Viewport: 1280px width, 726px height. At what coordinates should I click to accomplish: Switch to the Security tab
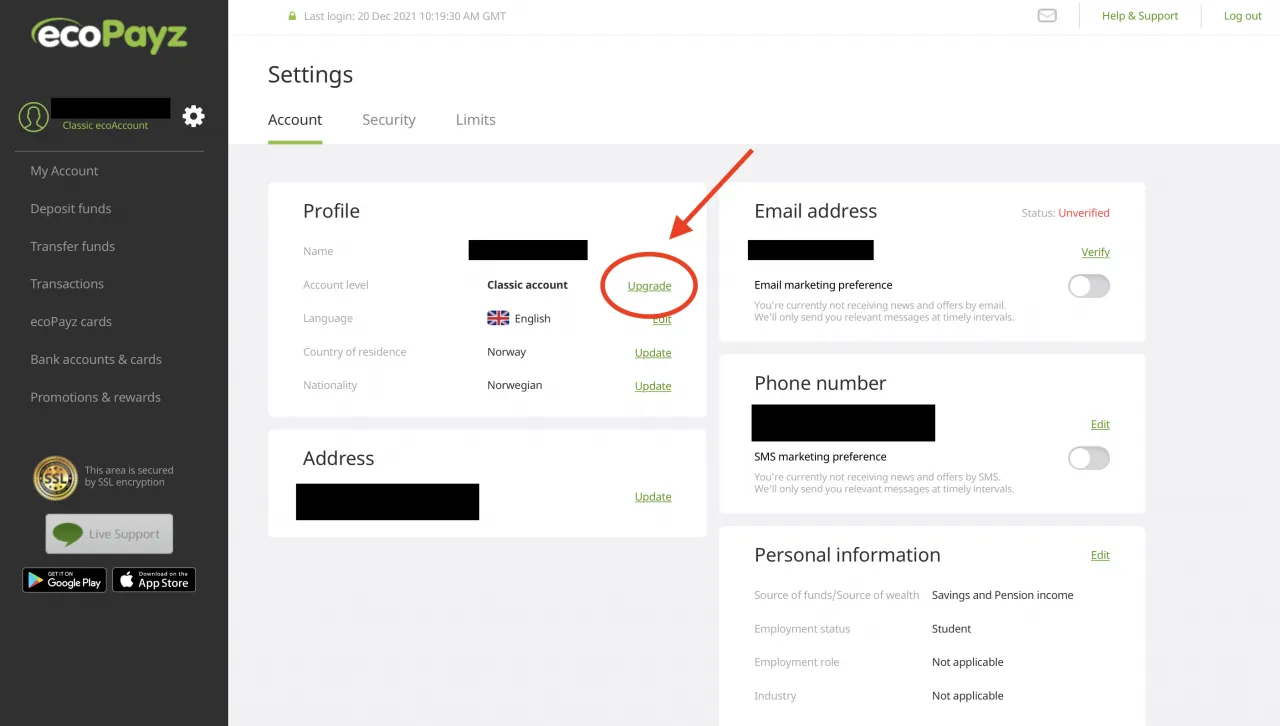(x=388, y=120)
